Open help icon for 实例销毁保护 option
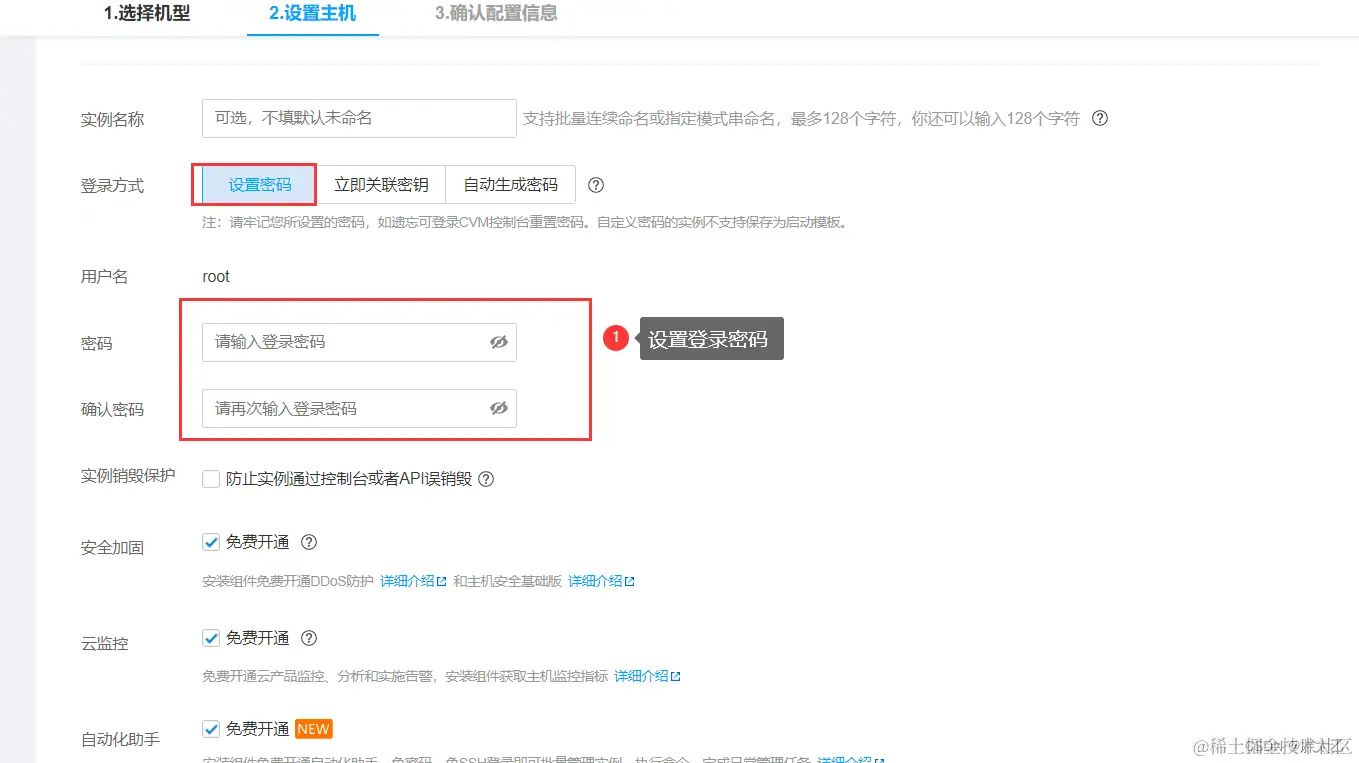 click(486, 479)
